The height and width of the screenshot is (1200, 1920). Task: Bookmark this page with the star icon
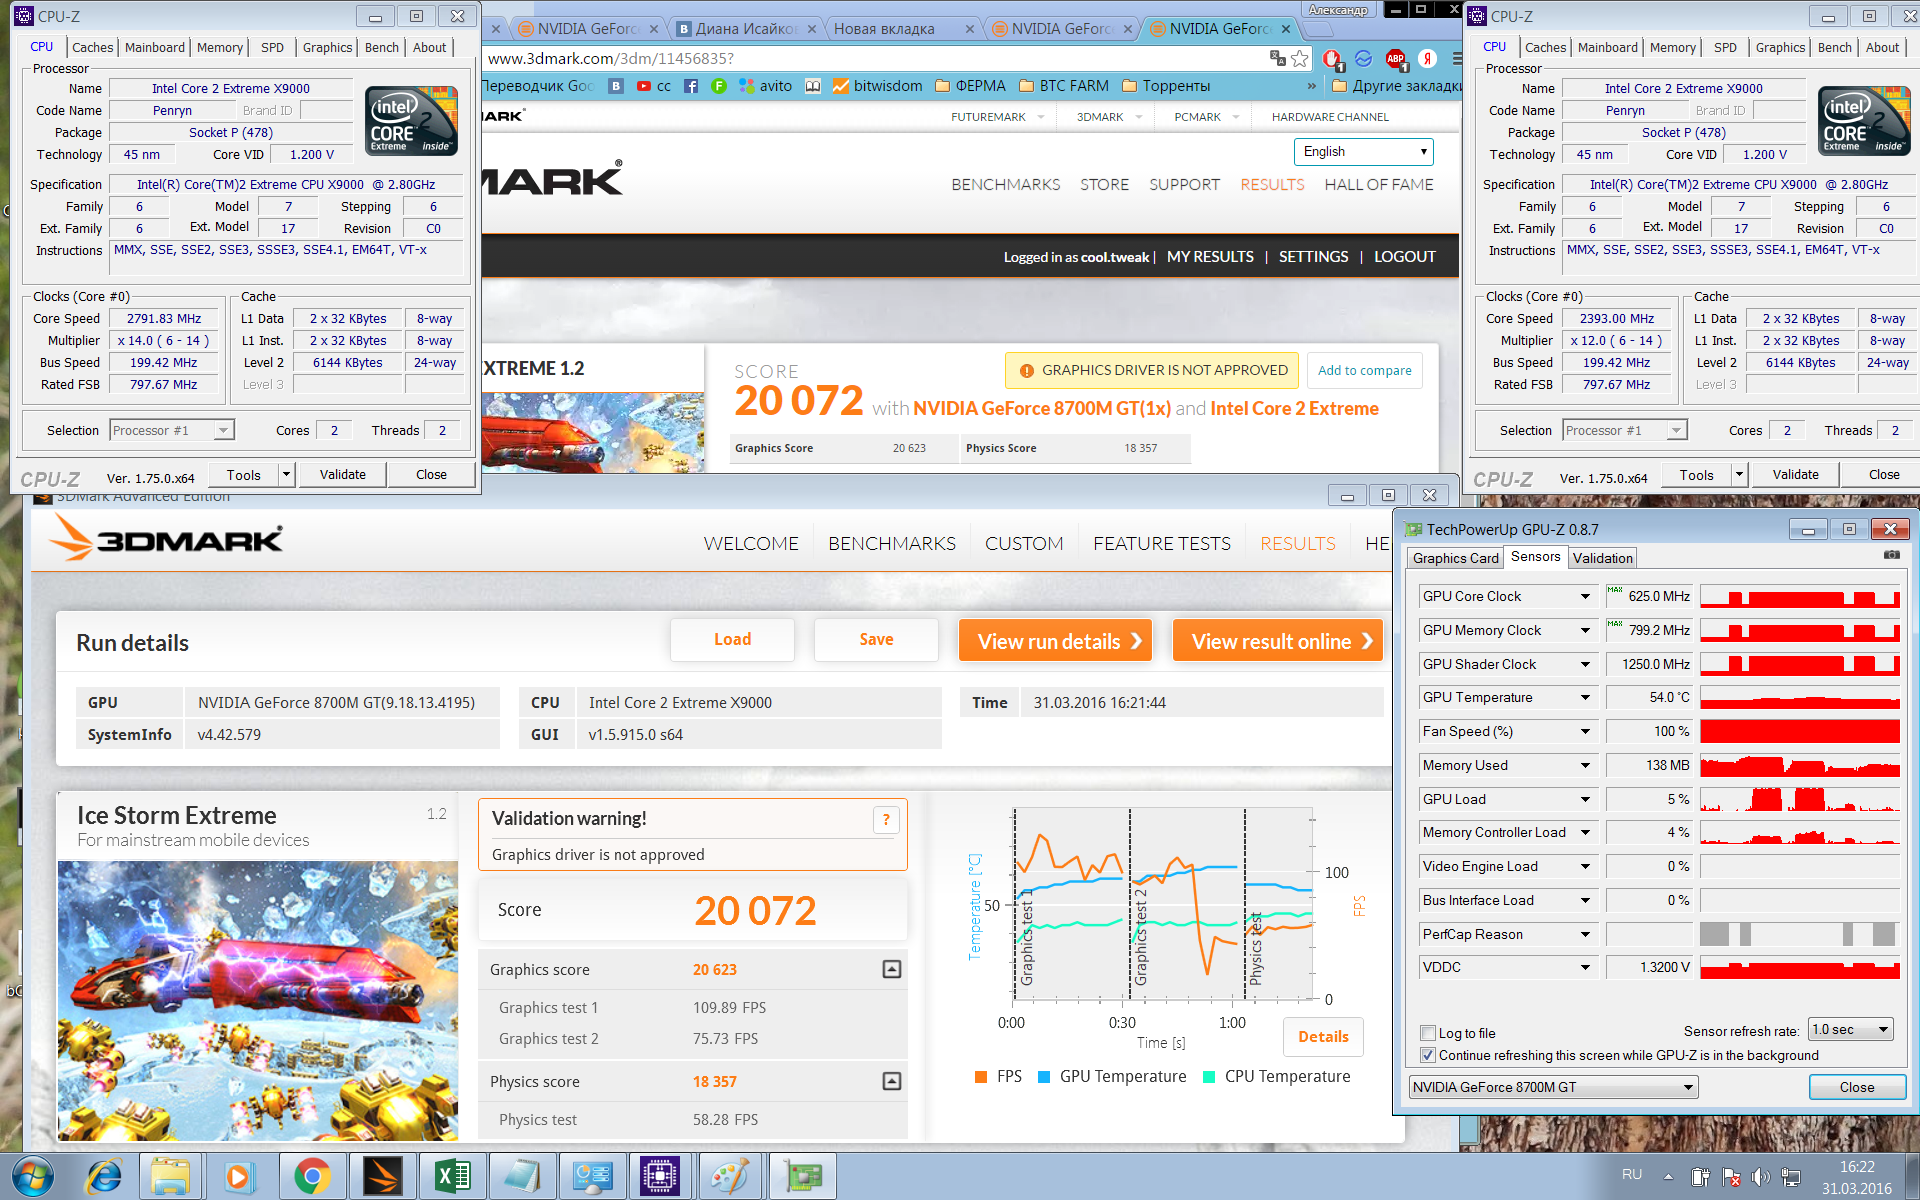1300,58
